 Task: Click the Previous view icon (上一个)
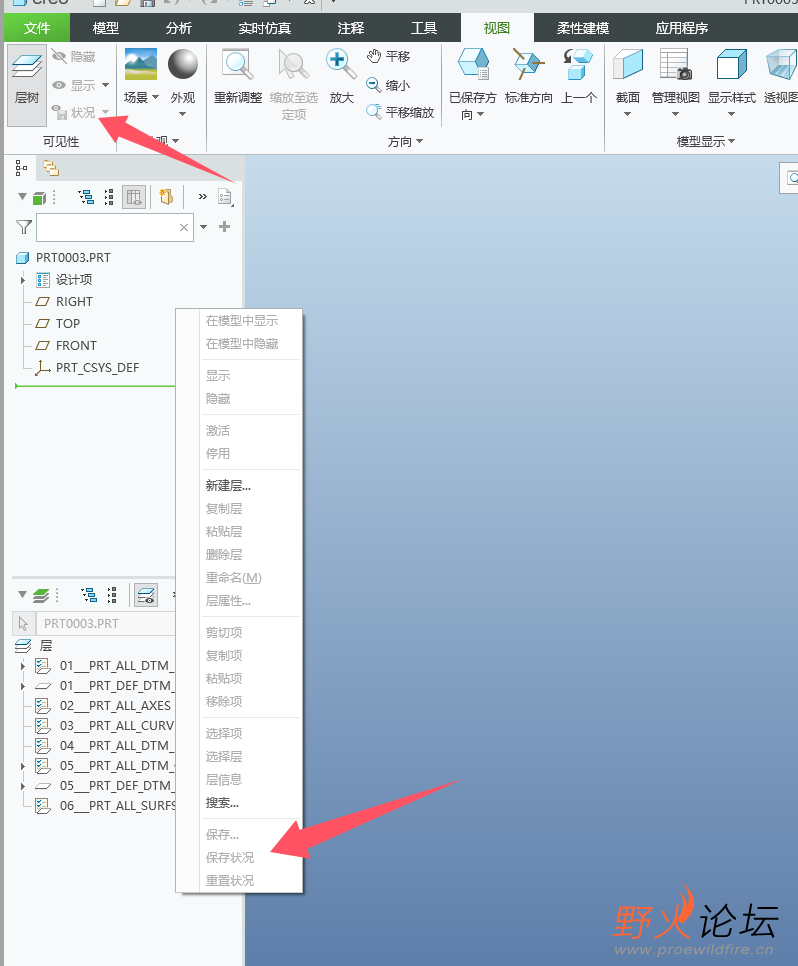coord(578,65)
